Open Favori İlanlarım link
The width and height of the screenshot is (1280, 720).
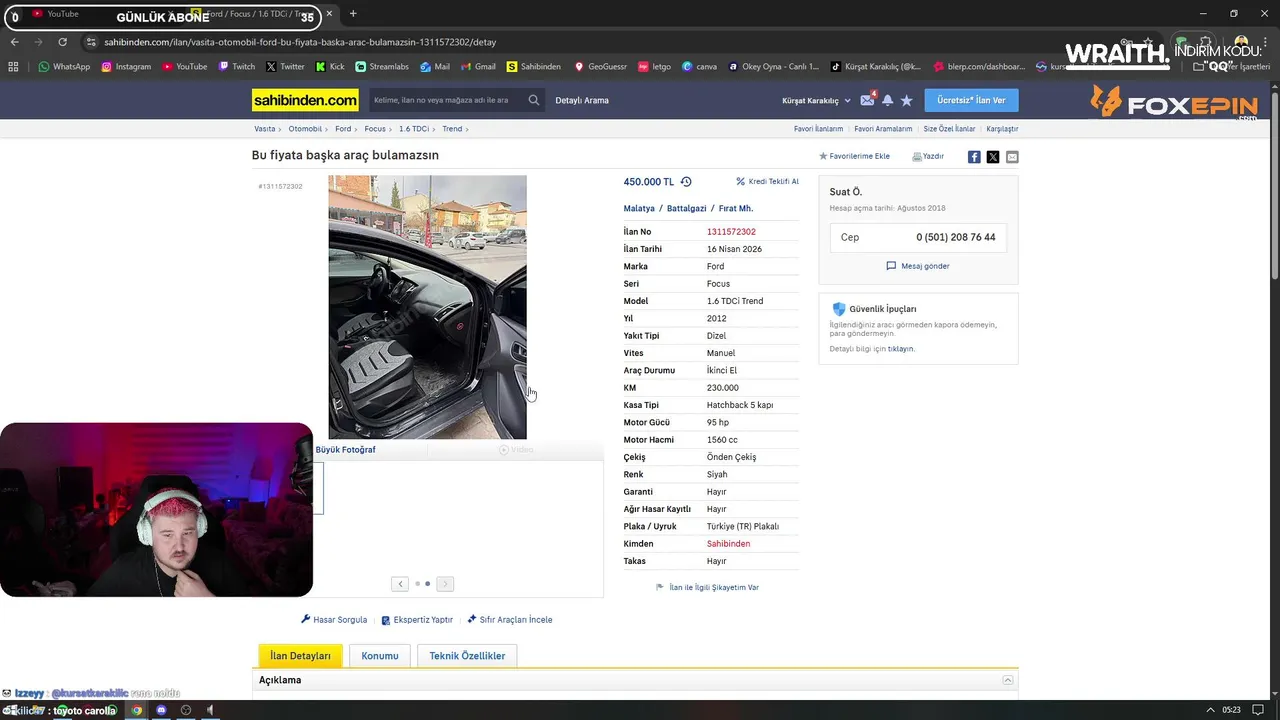pyautogui.click(x=818, y=129)
